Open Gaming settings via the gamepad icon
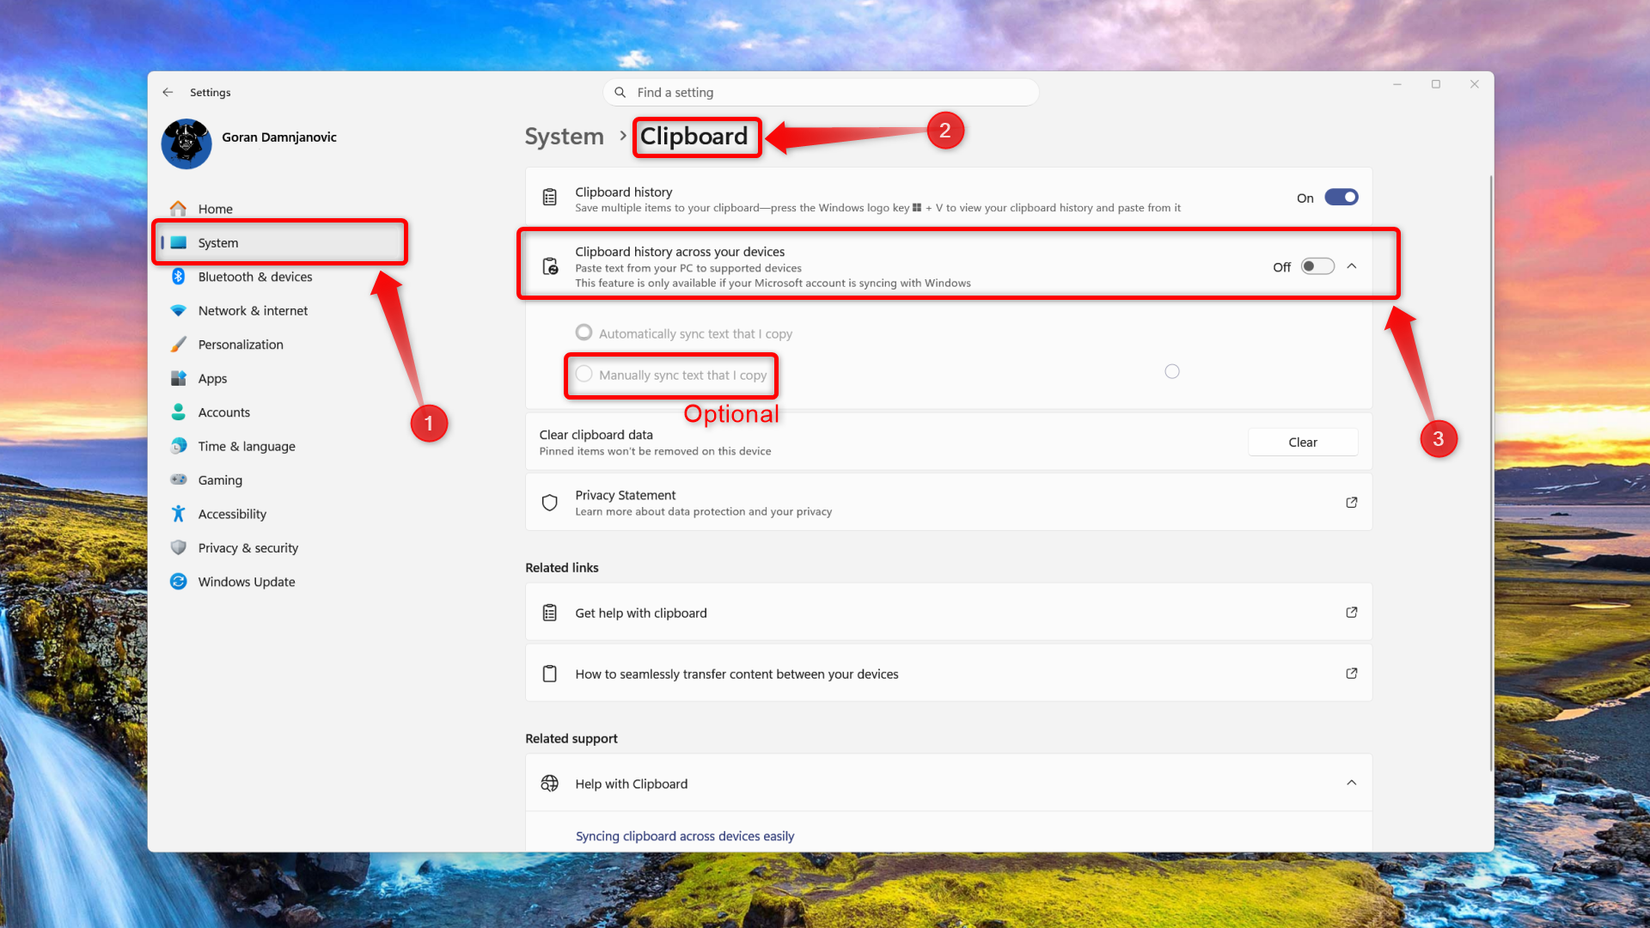The height and width of the screenshot is (928, 1650). 178,480
